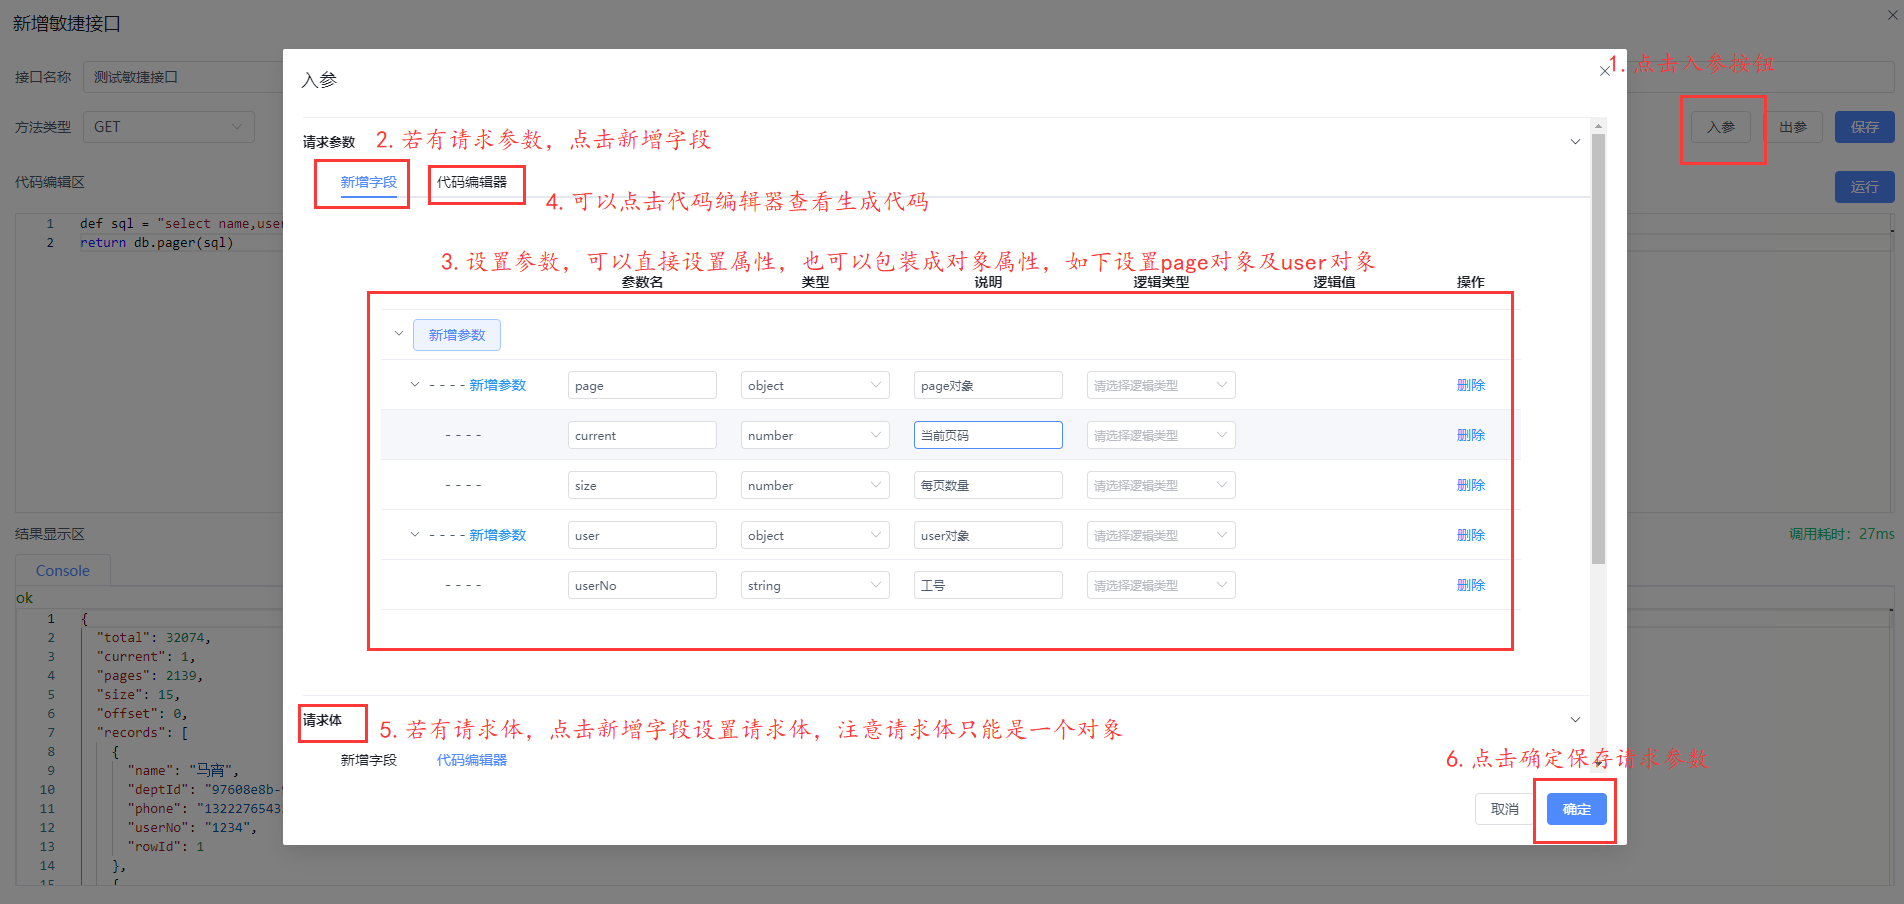This screenshot has height=904, width=1904.
Task: Add child parameter under user row
Action: click(498, 535)
